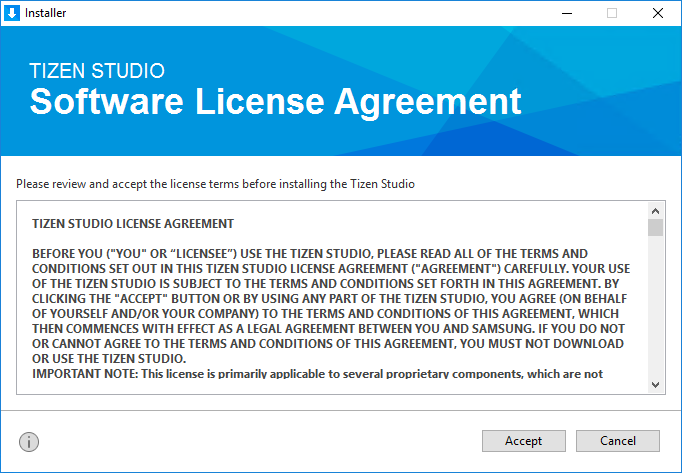
Task: Click the 'Installer' title bar text
Action: (46, 13)
